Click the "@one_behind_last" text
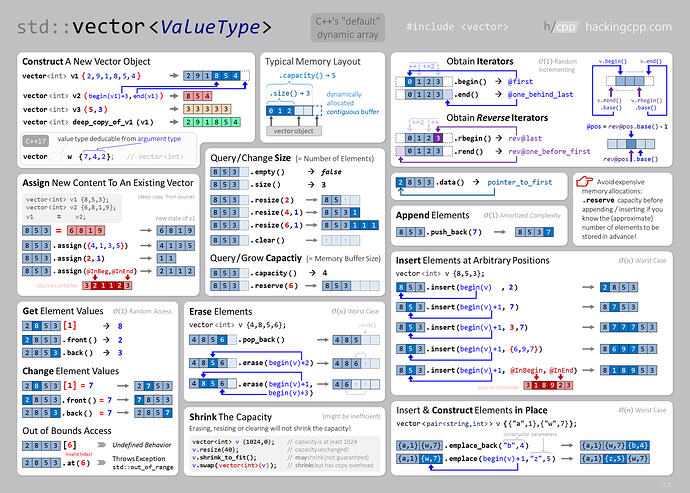 540,94
